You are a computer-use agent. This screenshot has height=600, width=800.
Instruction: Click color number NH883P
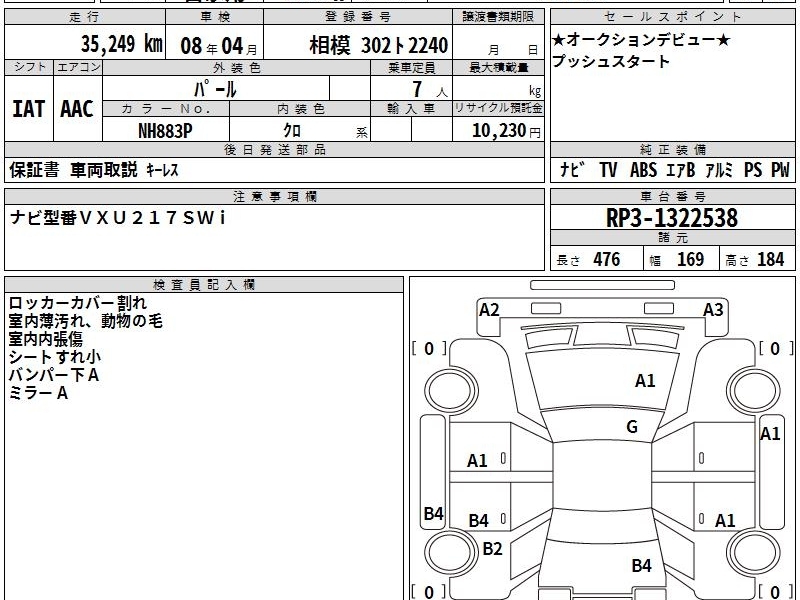click(165, 131)
